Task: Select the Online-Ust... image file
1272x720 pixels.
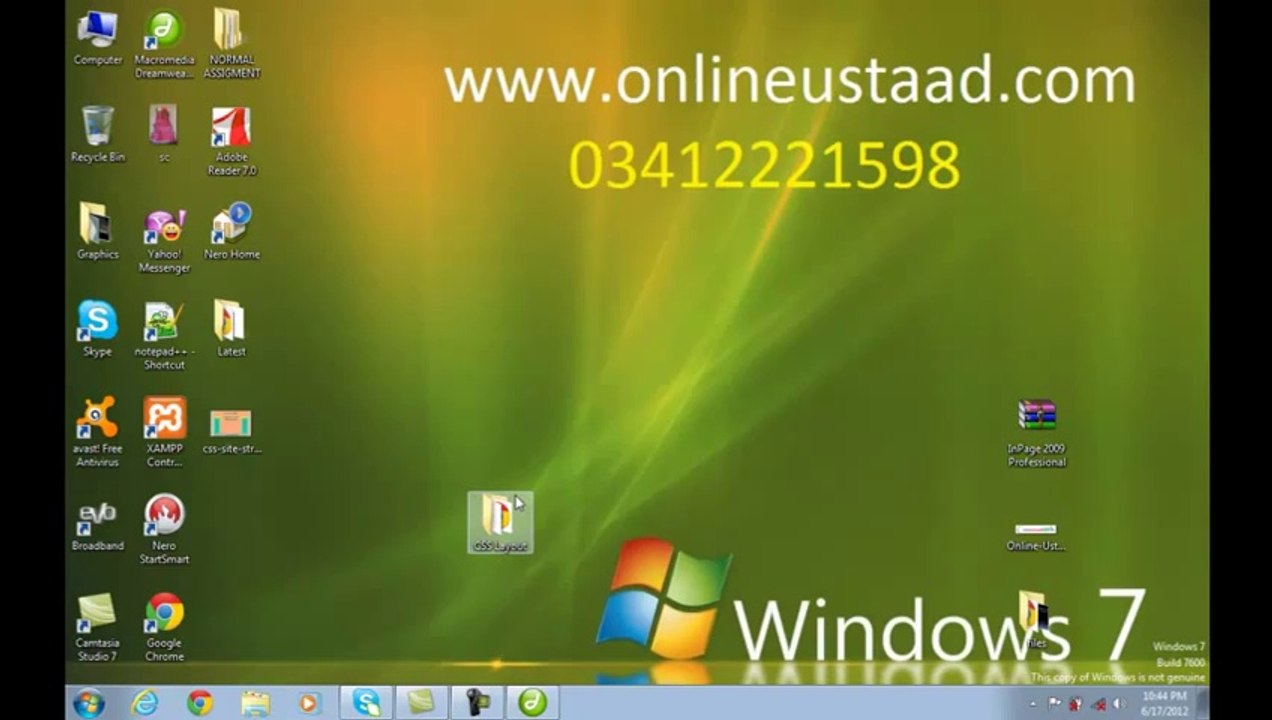Action: coord(1036,536)
